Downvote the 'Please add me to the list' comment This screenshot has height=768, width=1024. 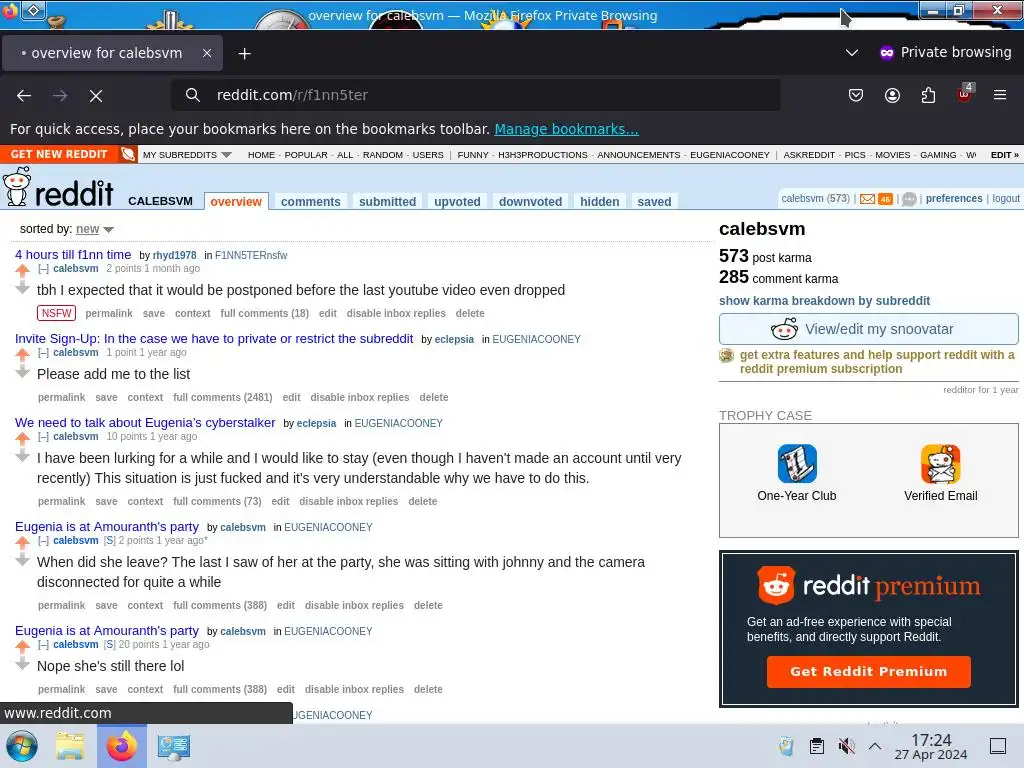[22, 372]
